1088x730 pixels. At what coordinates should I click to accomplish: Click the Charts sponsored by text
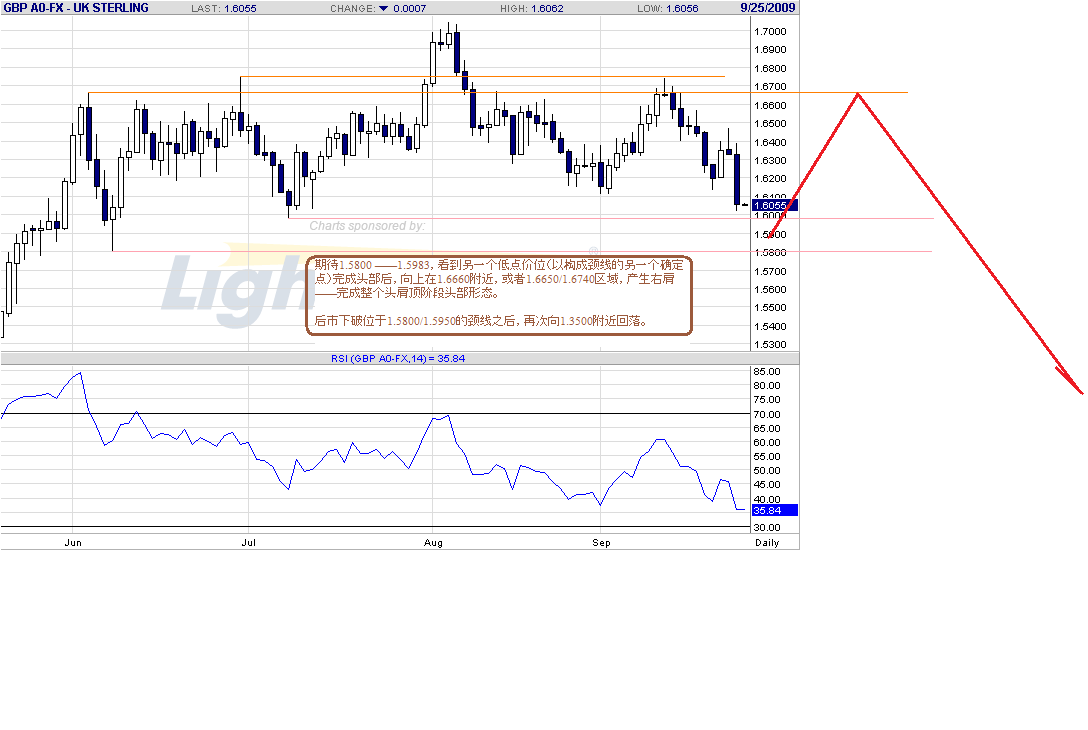(367, 226)
